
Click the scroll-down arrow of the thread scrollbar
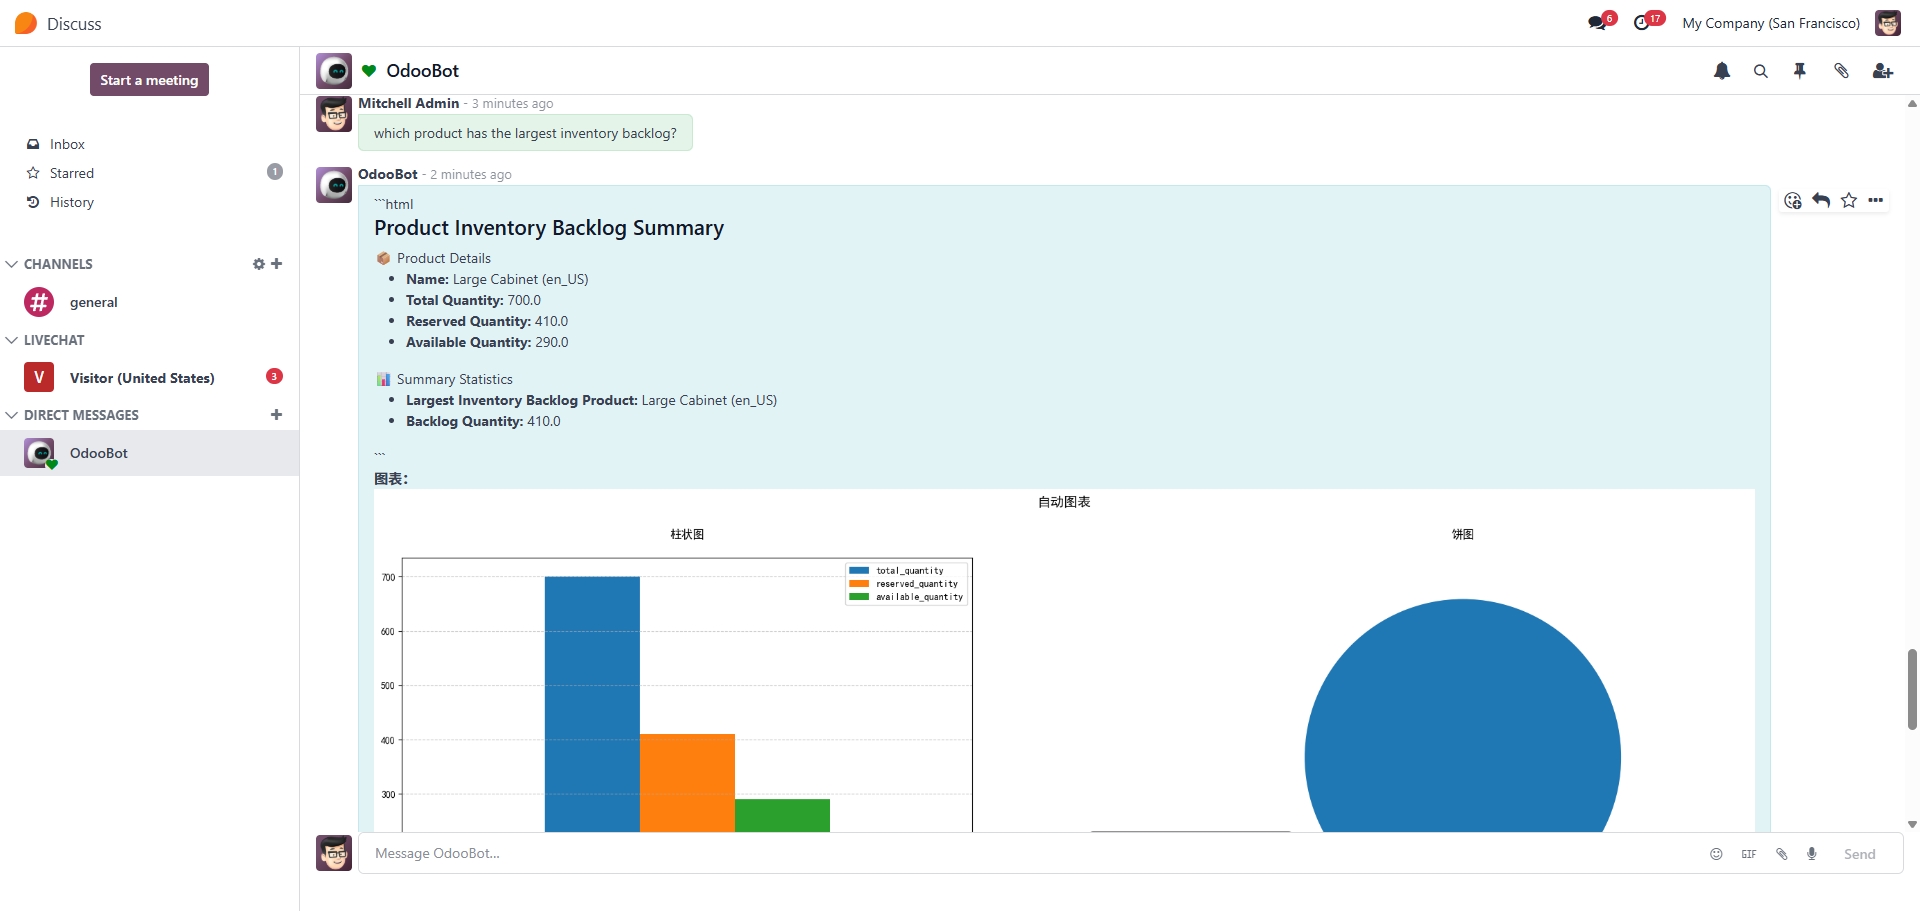coord(1912,825)
